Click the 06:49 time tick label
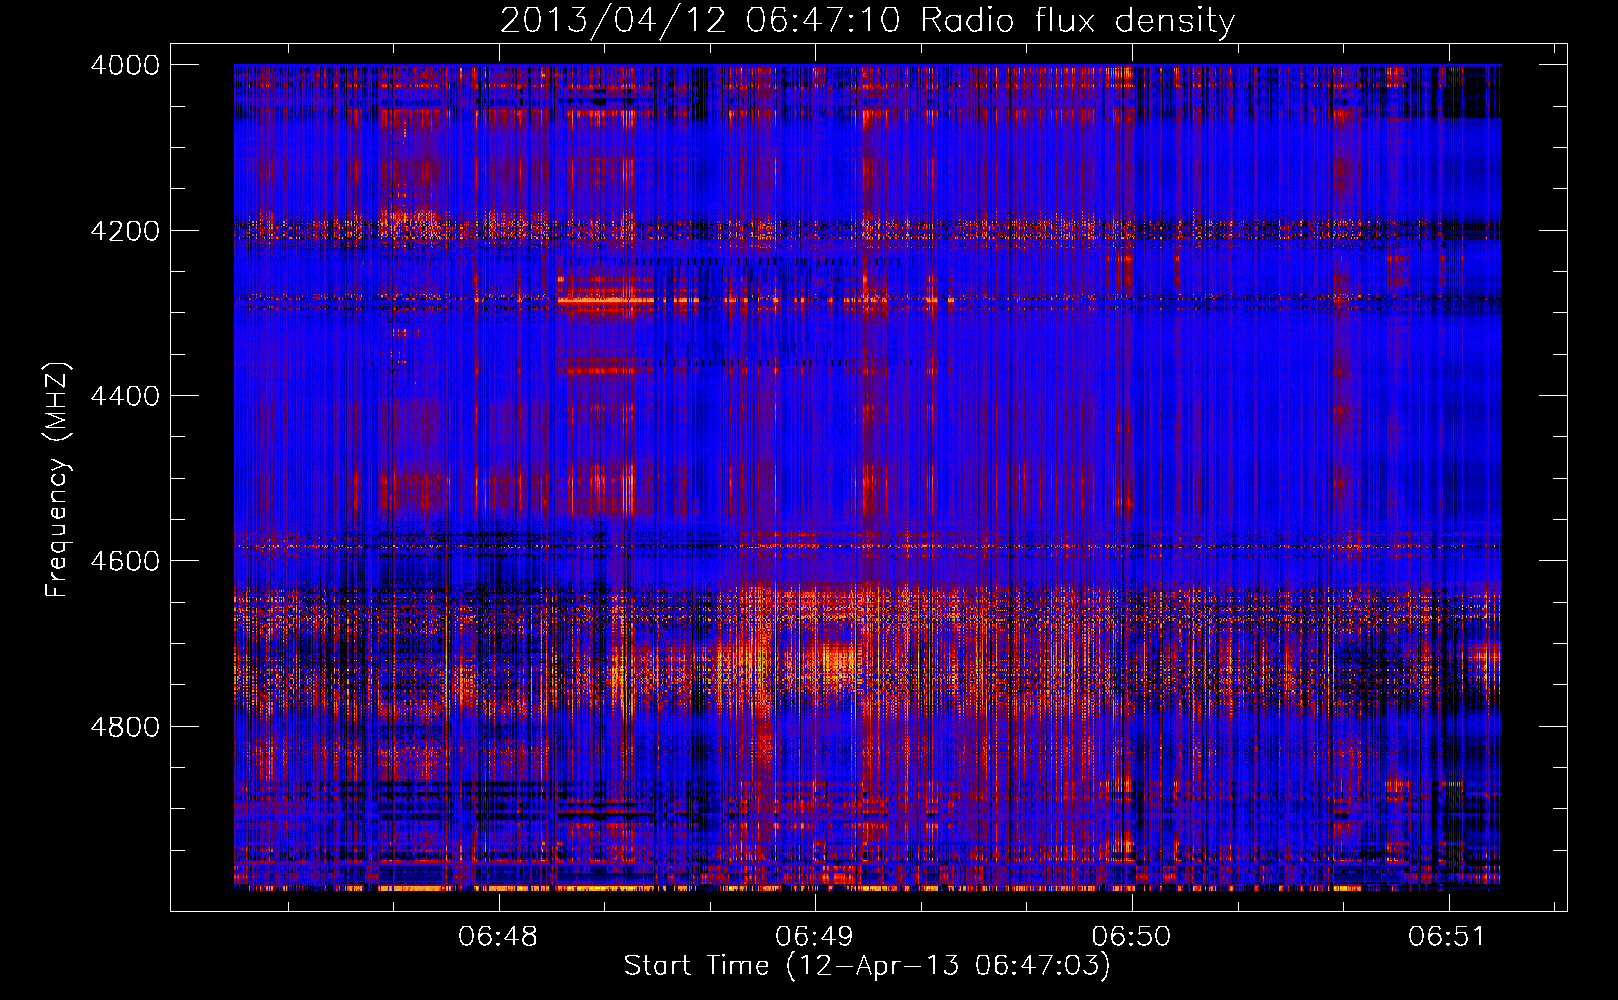The height and width of the screenshot is (1000, 1618). click(x=815, y=937)
